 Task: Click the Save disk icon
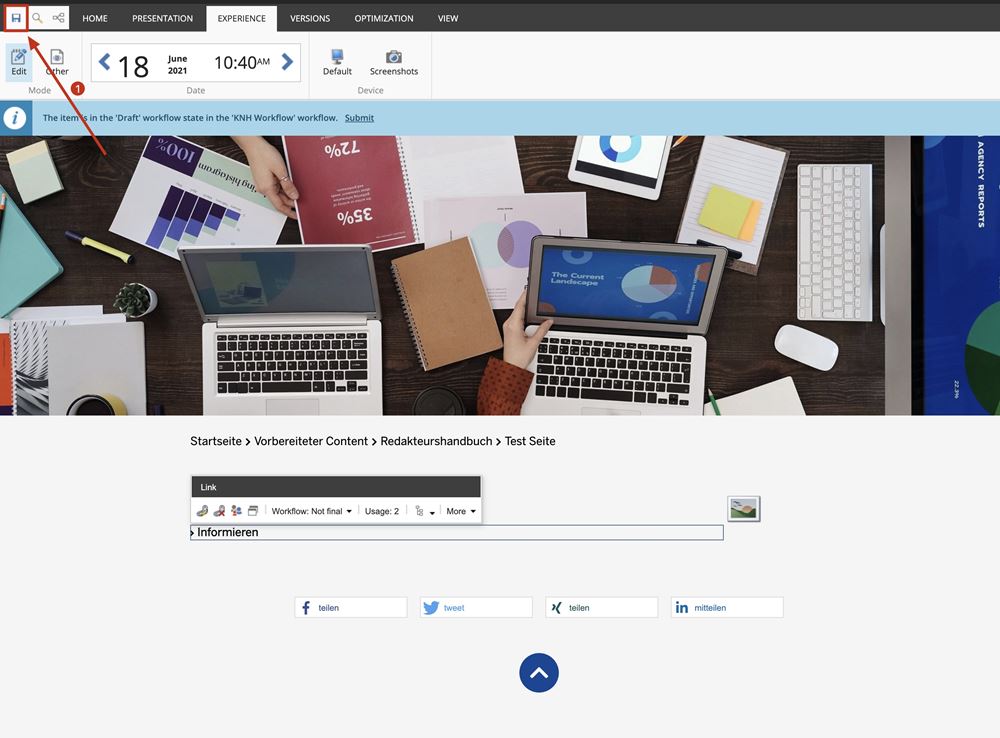coord(16,18)
